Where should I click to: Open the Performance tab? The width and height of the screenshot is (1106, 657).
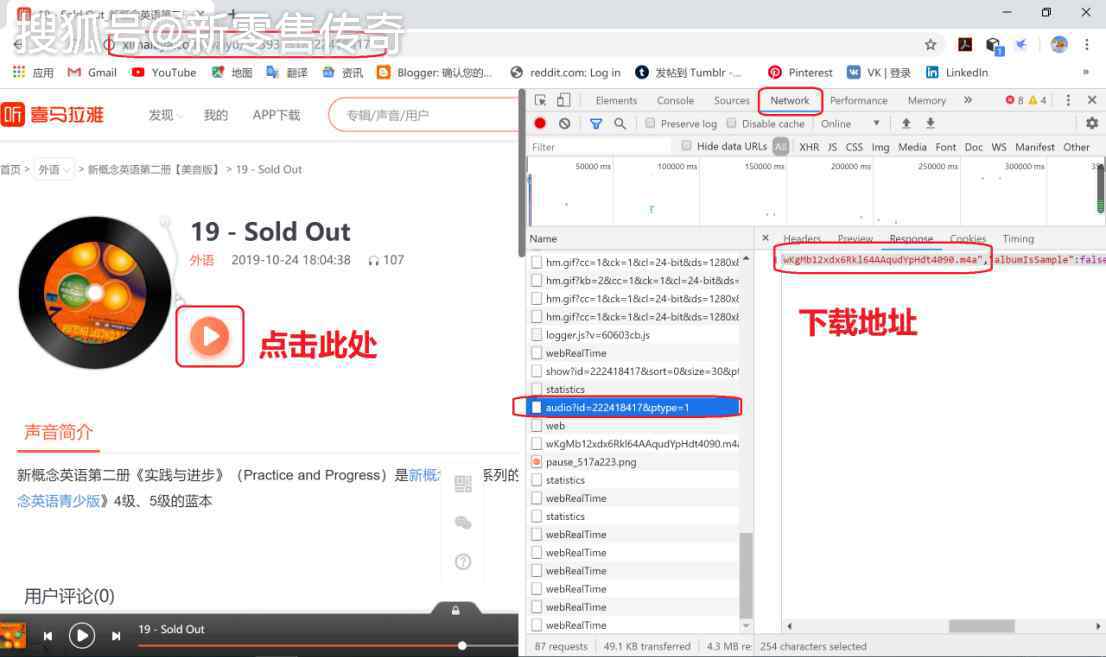coord(858,100)
